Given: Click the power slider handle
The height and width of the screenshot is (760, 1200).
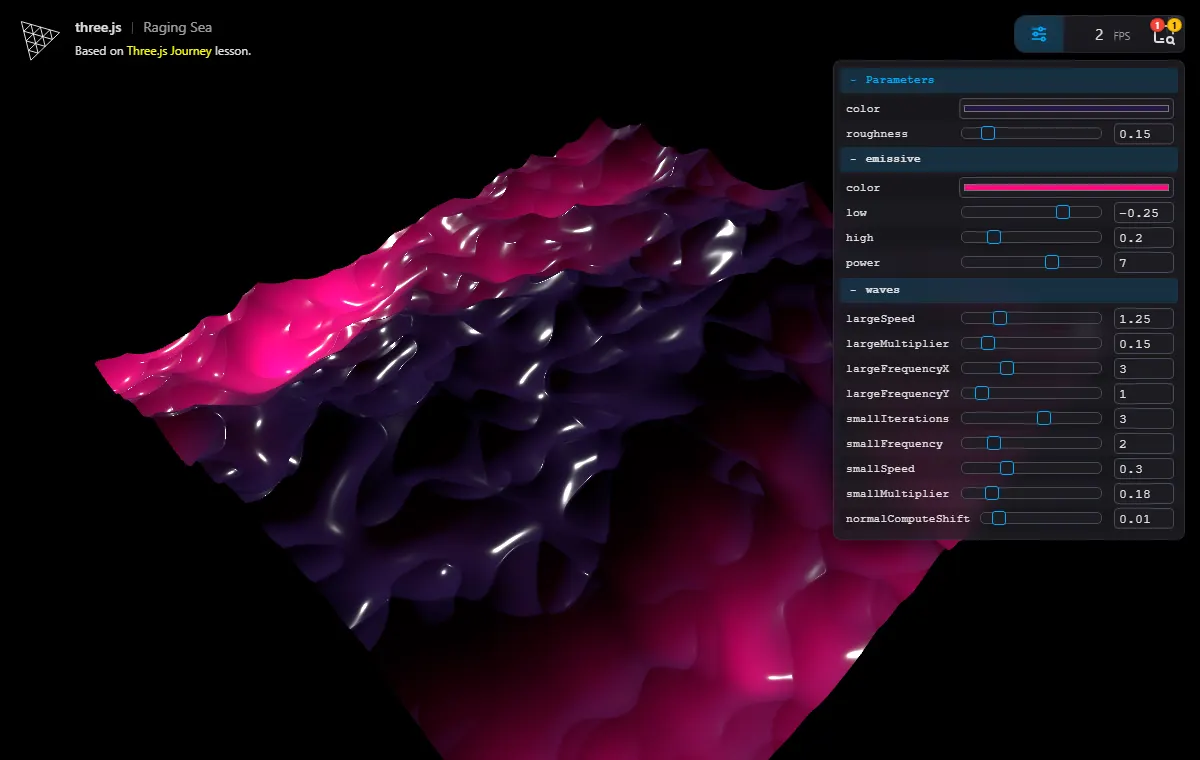Looking at the screenshot, I should click(x=1051, y=263).
